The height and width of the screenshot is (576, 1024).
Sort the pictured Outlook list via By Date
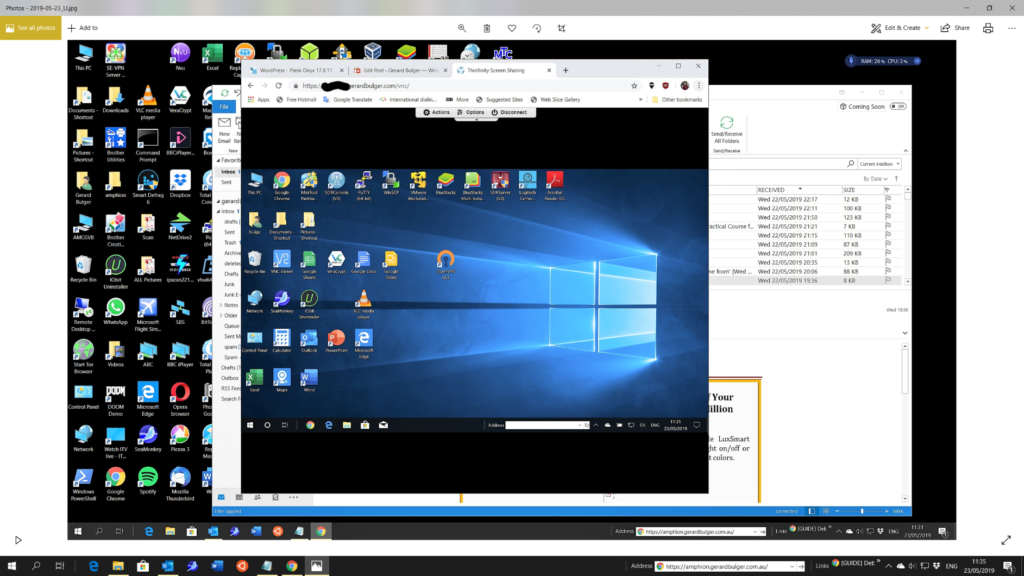pyautogui.click(x=875, y=179)
